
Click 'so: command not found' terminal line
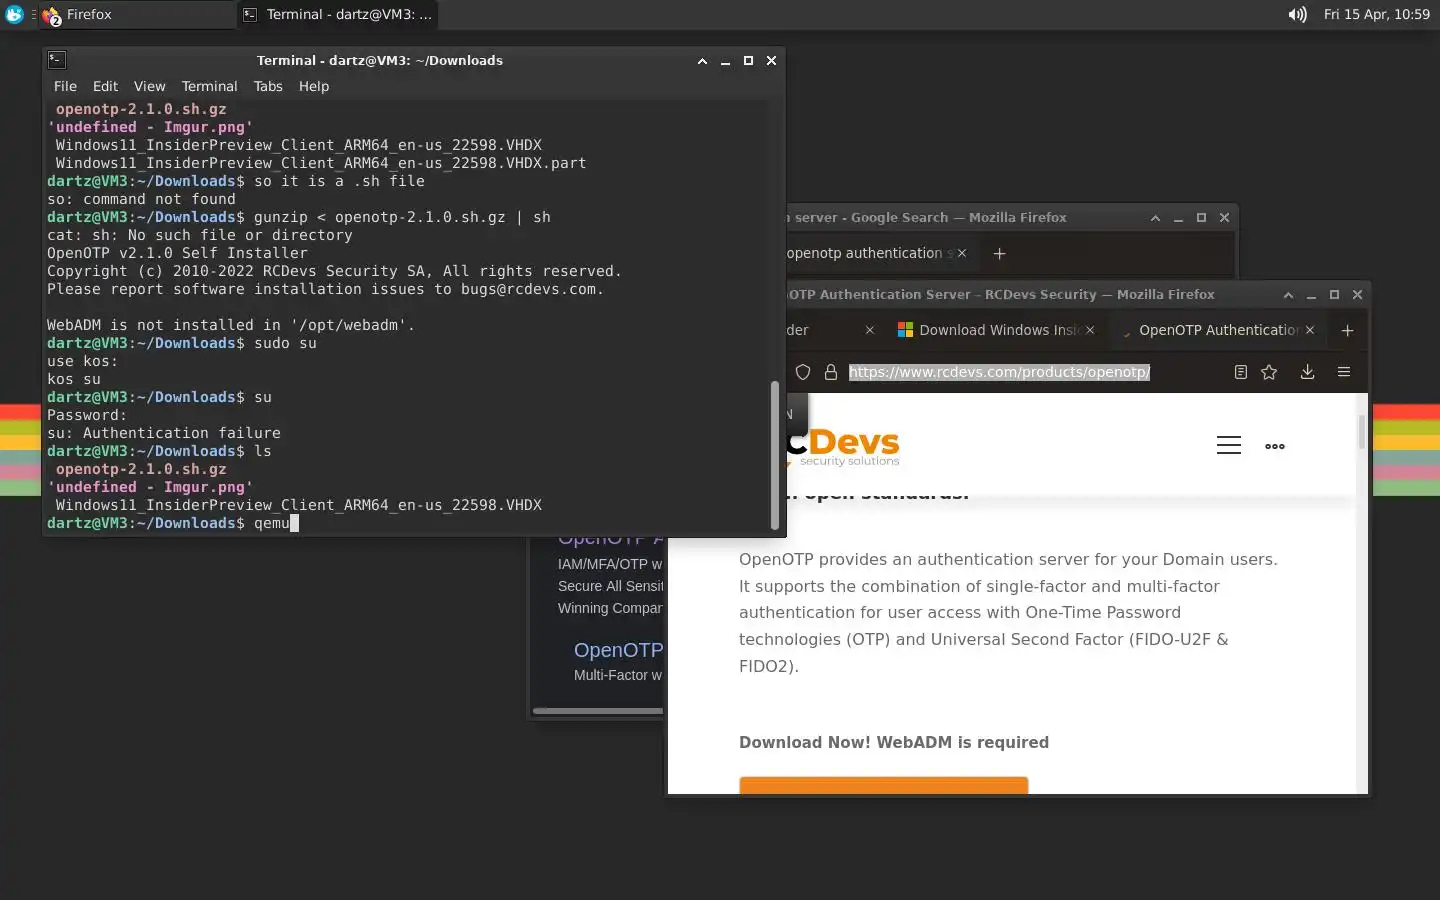[141, 199]
